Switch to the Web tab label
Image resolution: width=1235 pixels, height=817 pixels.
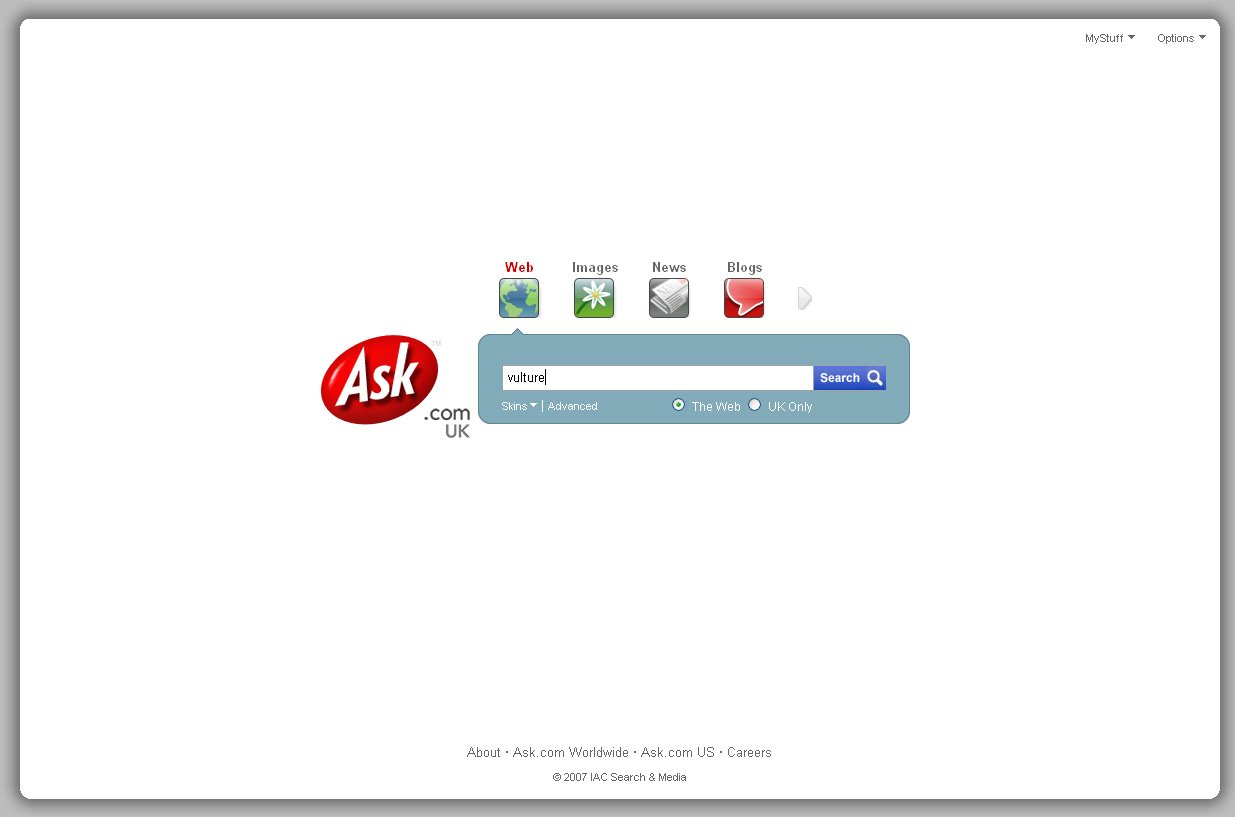[x=519, y=267]
